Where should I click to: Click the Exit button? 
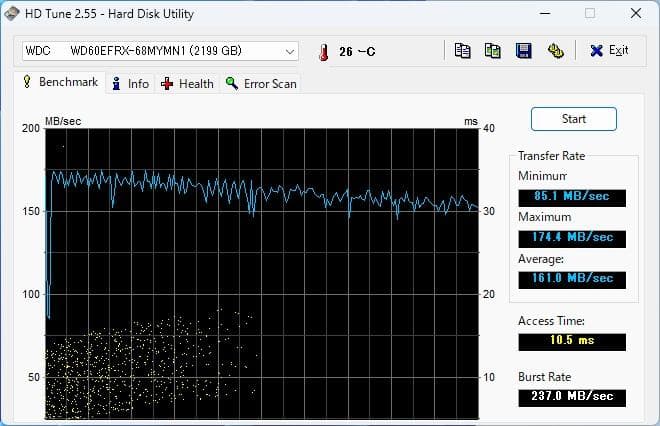[x=609, y=51]
